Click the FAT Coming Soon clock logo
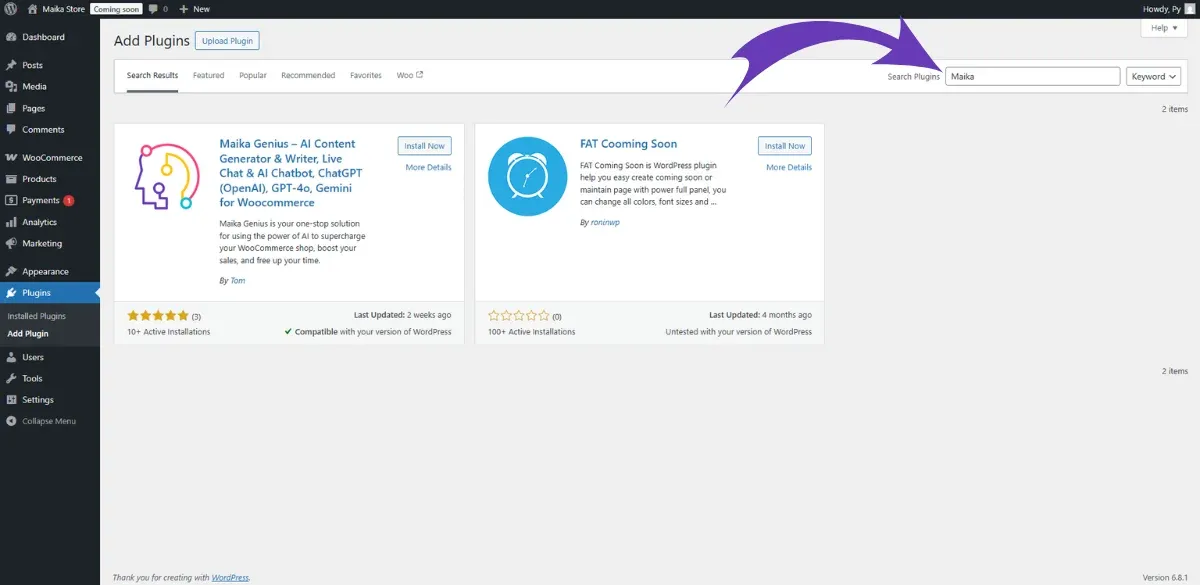 [x=527, y=176]
